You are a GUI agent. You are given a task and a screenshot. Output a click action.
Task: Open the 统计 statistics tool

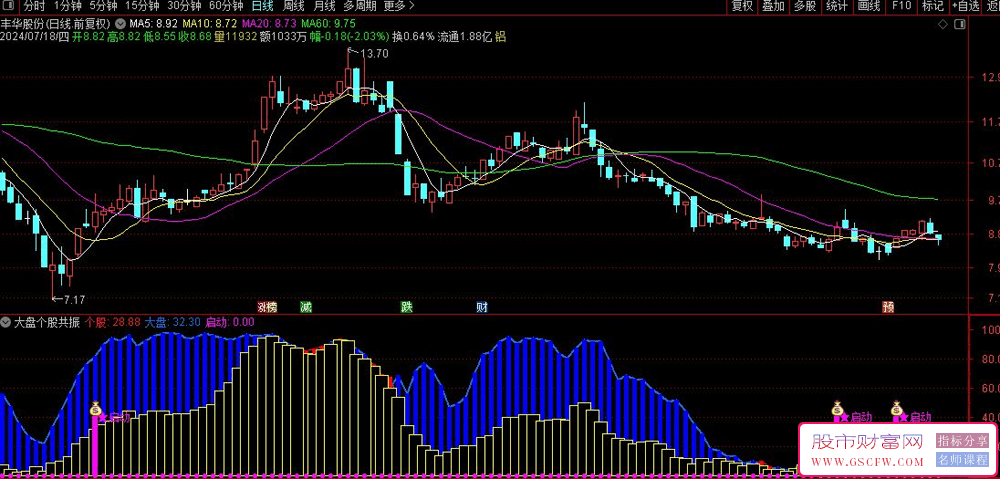[837, 6]
